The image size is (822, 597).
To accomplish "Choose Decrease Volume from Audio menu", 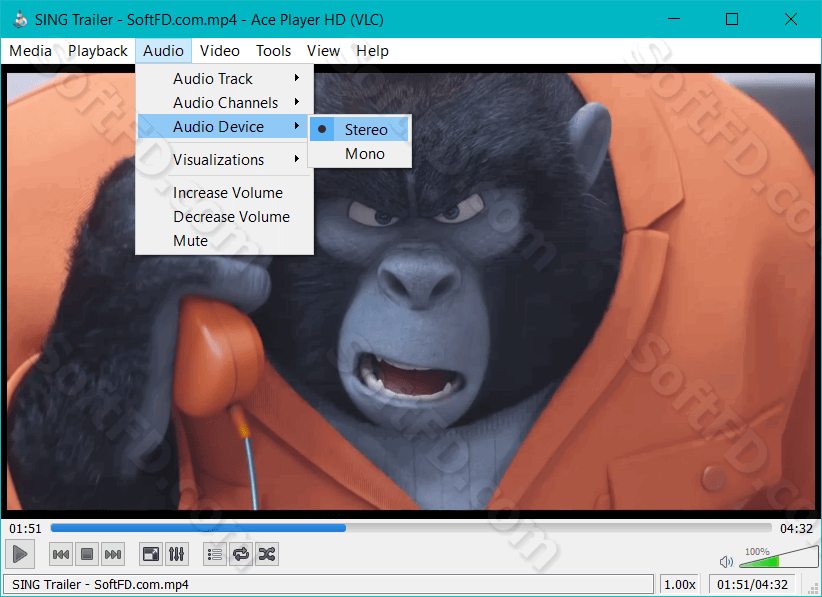I will (x=222, y=216).
